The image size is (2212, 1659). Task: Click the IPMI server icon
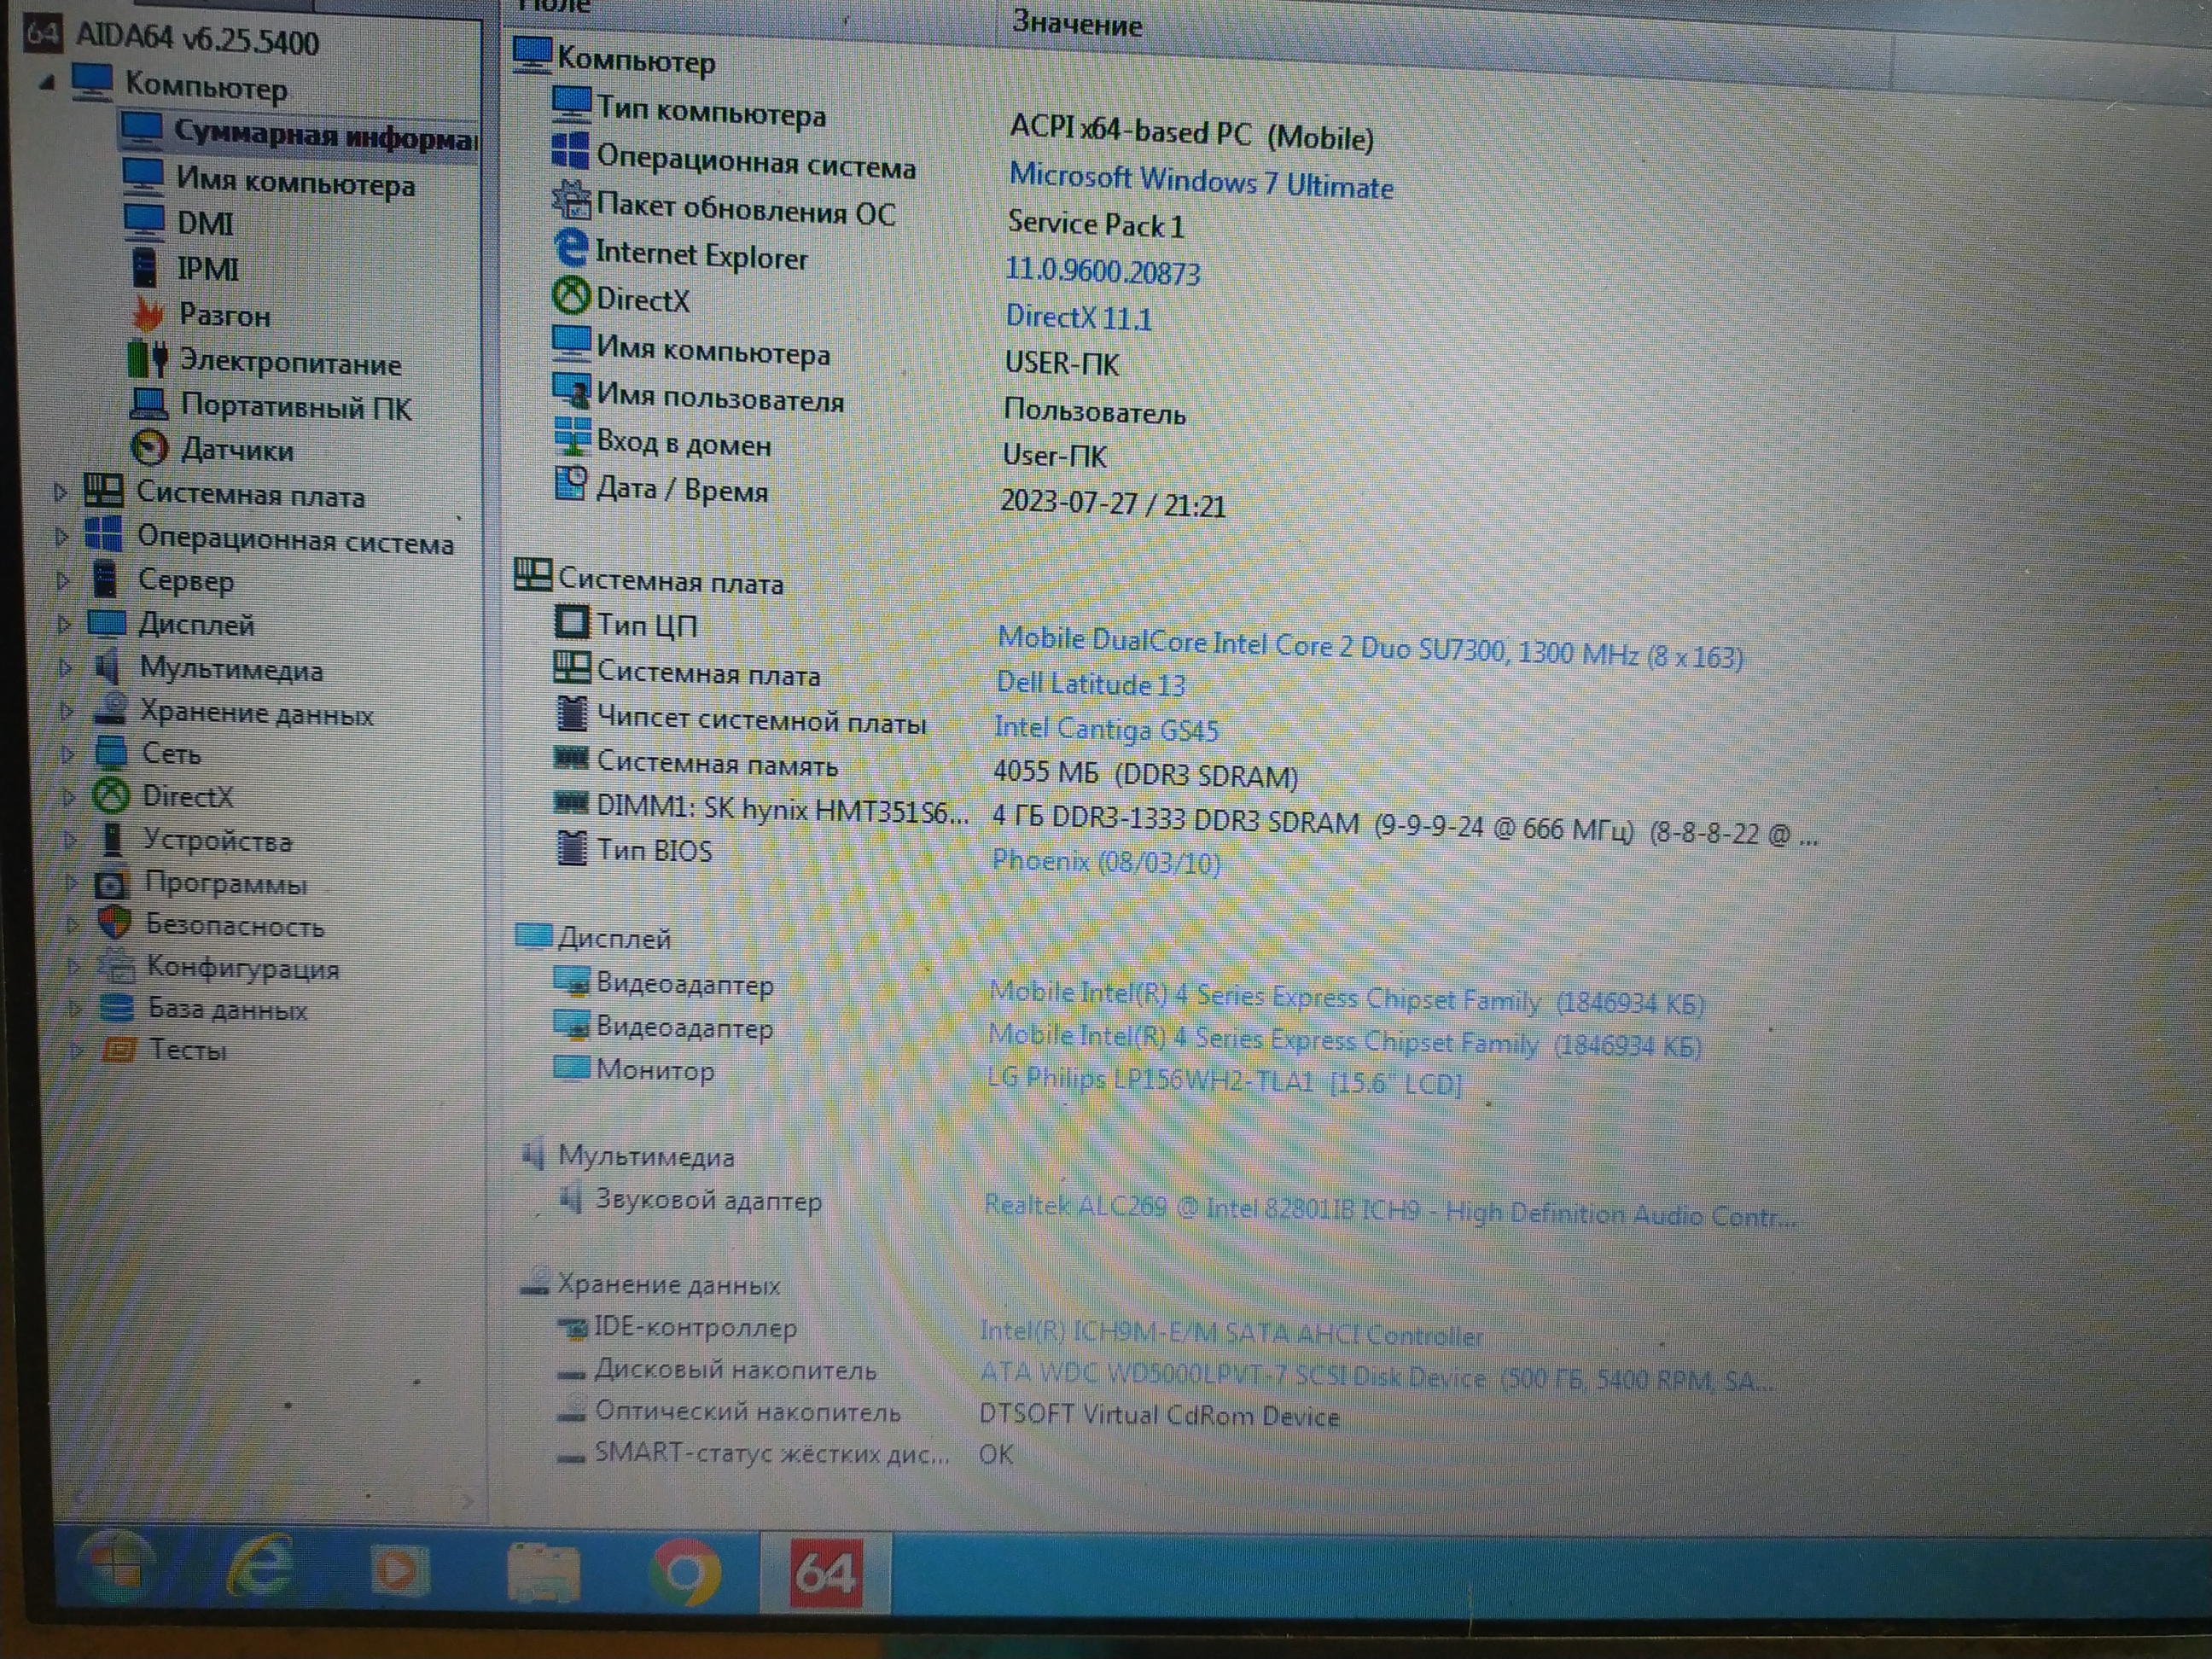click(145, 267)
